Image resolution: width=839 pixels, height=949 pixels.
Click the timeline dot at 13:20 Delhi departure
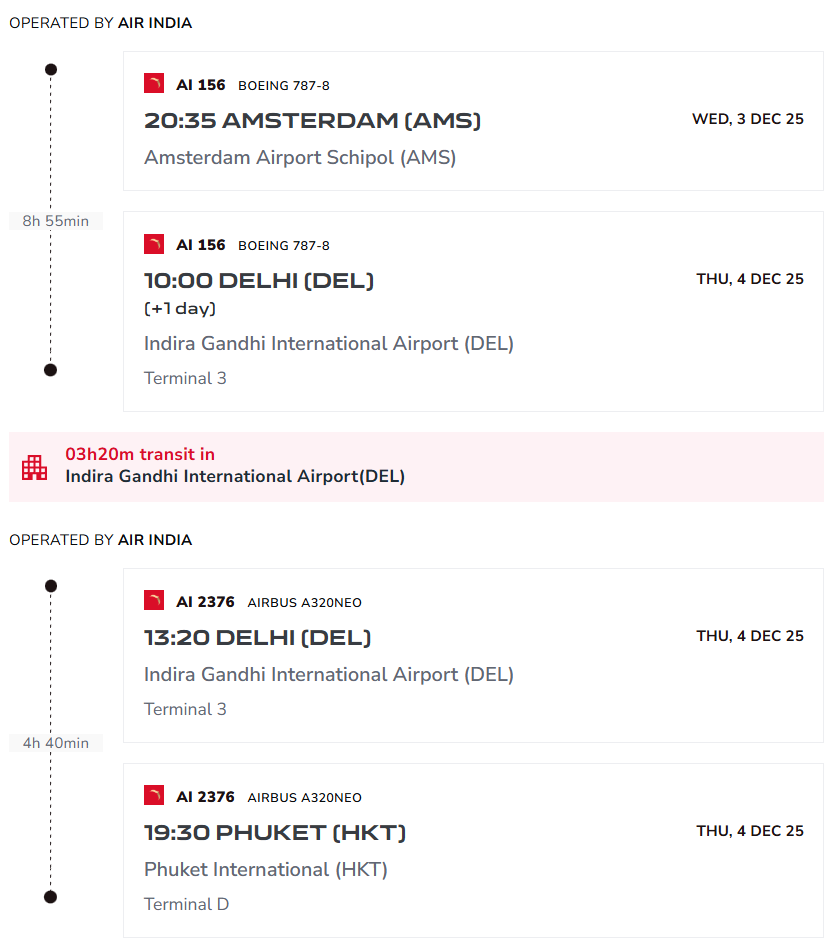click(x=51, y=586)
